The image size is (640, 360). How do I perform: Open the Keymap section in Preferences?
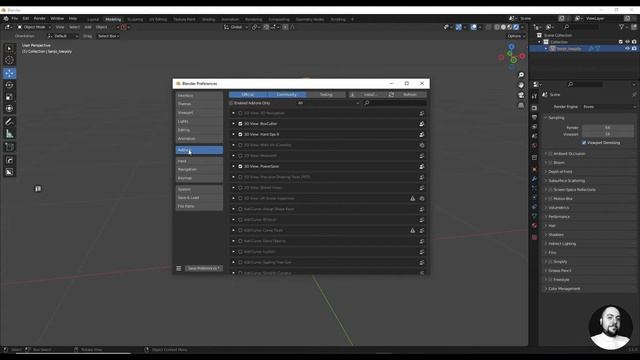(x=199, y=178)
